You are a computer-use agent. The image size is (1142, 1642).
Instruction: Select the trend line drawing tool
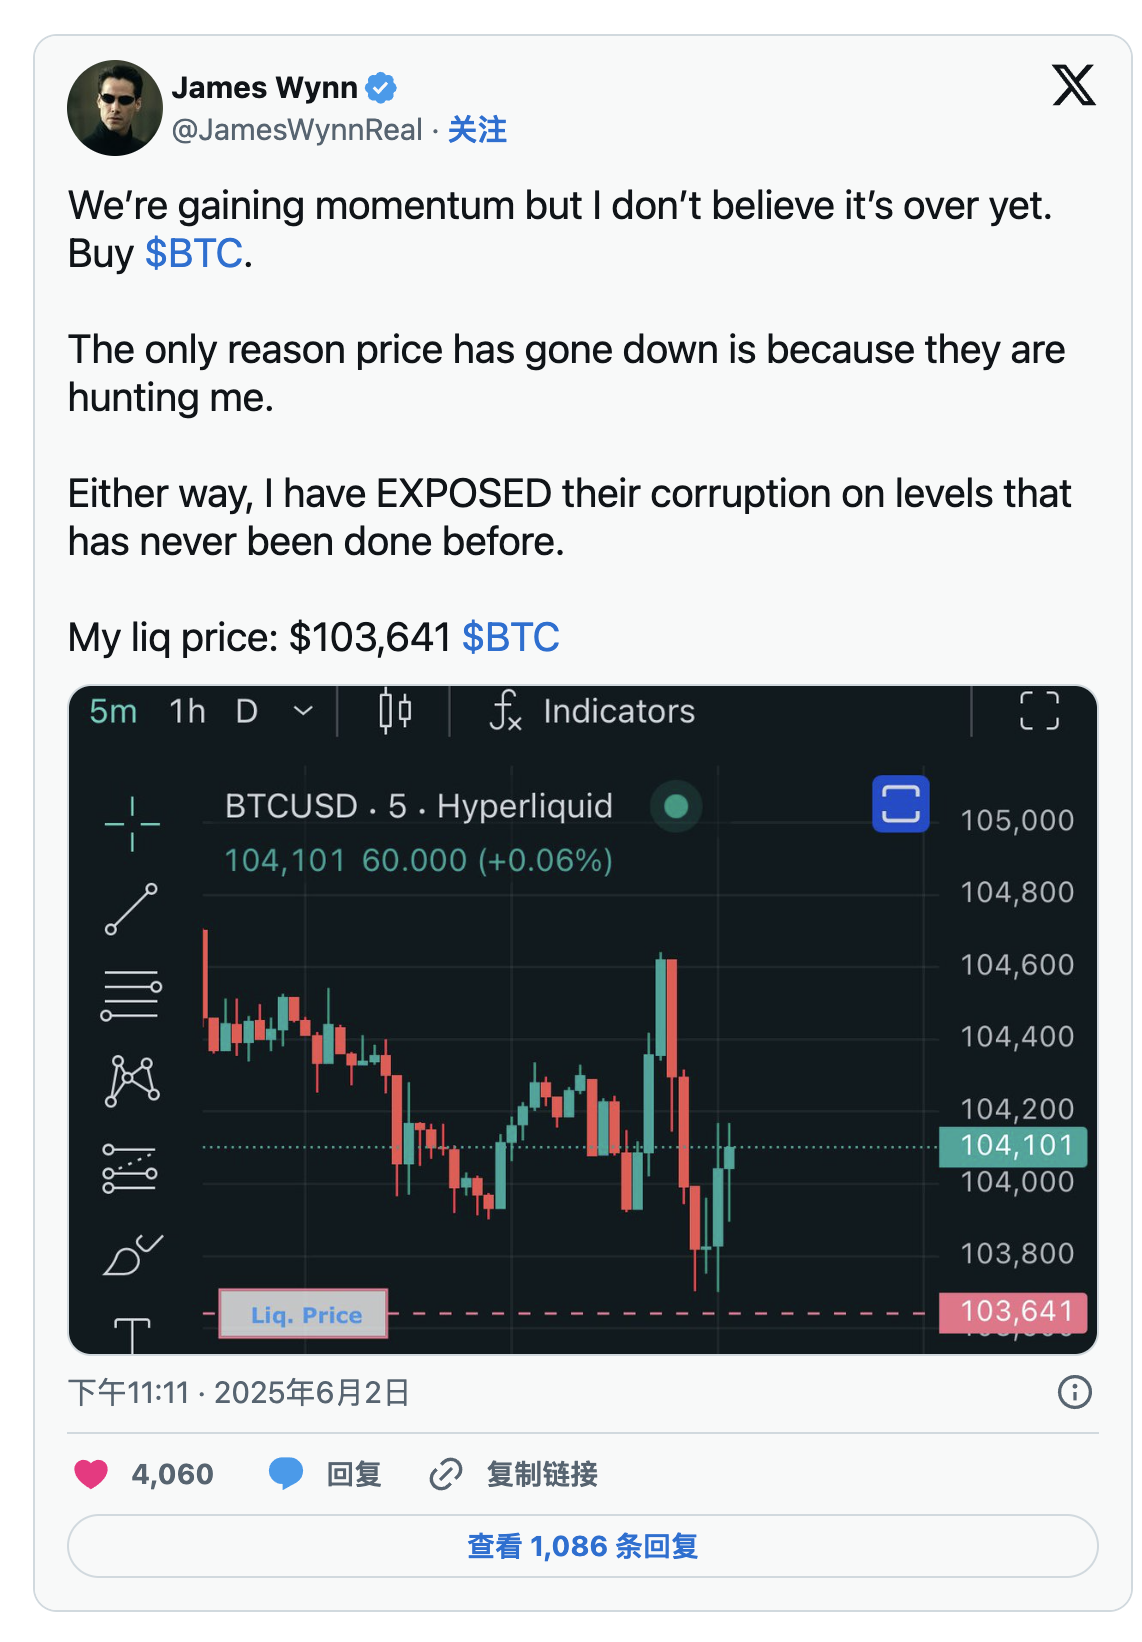click(x=132, y=909)
